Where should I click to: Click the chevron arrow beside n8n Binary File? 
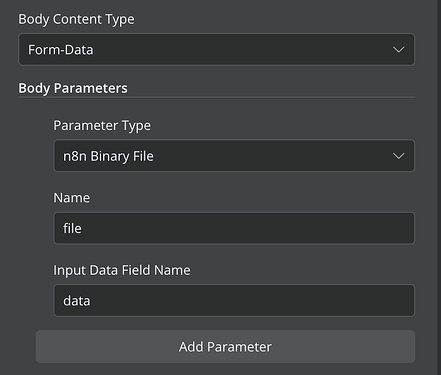(398, 156)
